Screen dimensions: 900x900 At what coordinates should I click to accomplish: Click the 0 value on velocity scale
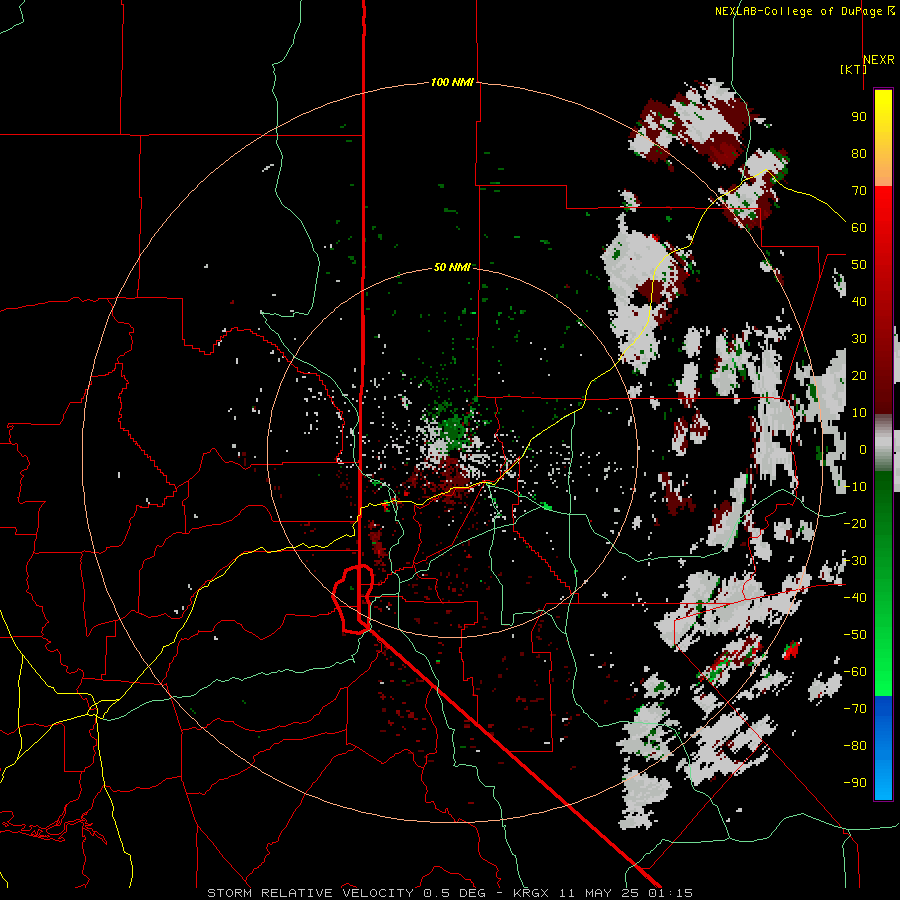pyautogui.click(x=863, y=449)
